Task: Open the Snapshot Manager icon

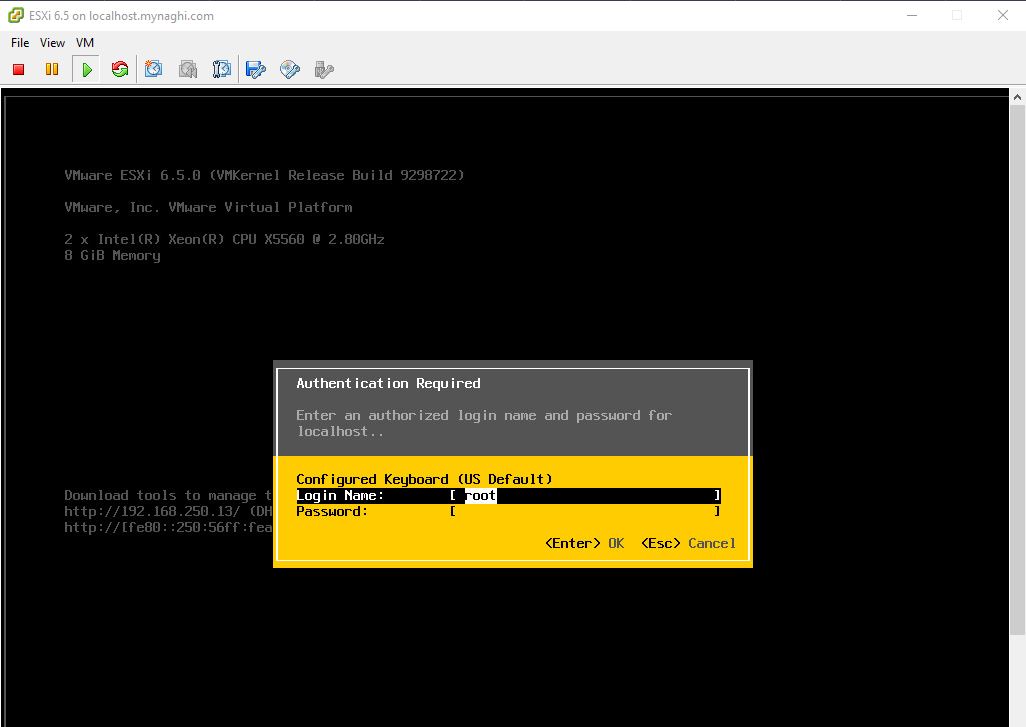Action: (x=222, y=69)
